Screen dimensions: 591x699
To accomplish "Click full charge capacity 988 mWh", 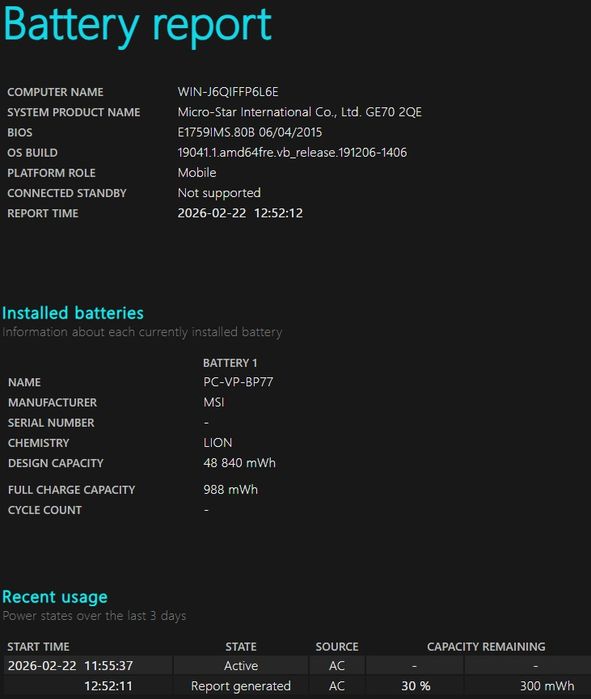I will (230, 489).
